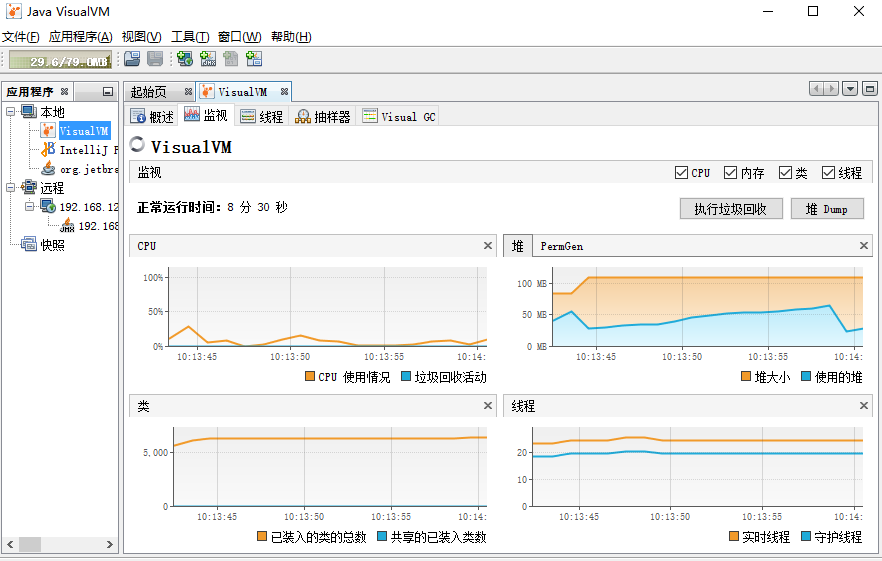
Task: Collapse the 远程 remote tree node
Action: click(x=10, y=187)
